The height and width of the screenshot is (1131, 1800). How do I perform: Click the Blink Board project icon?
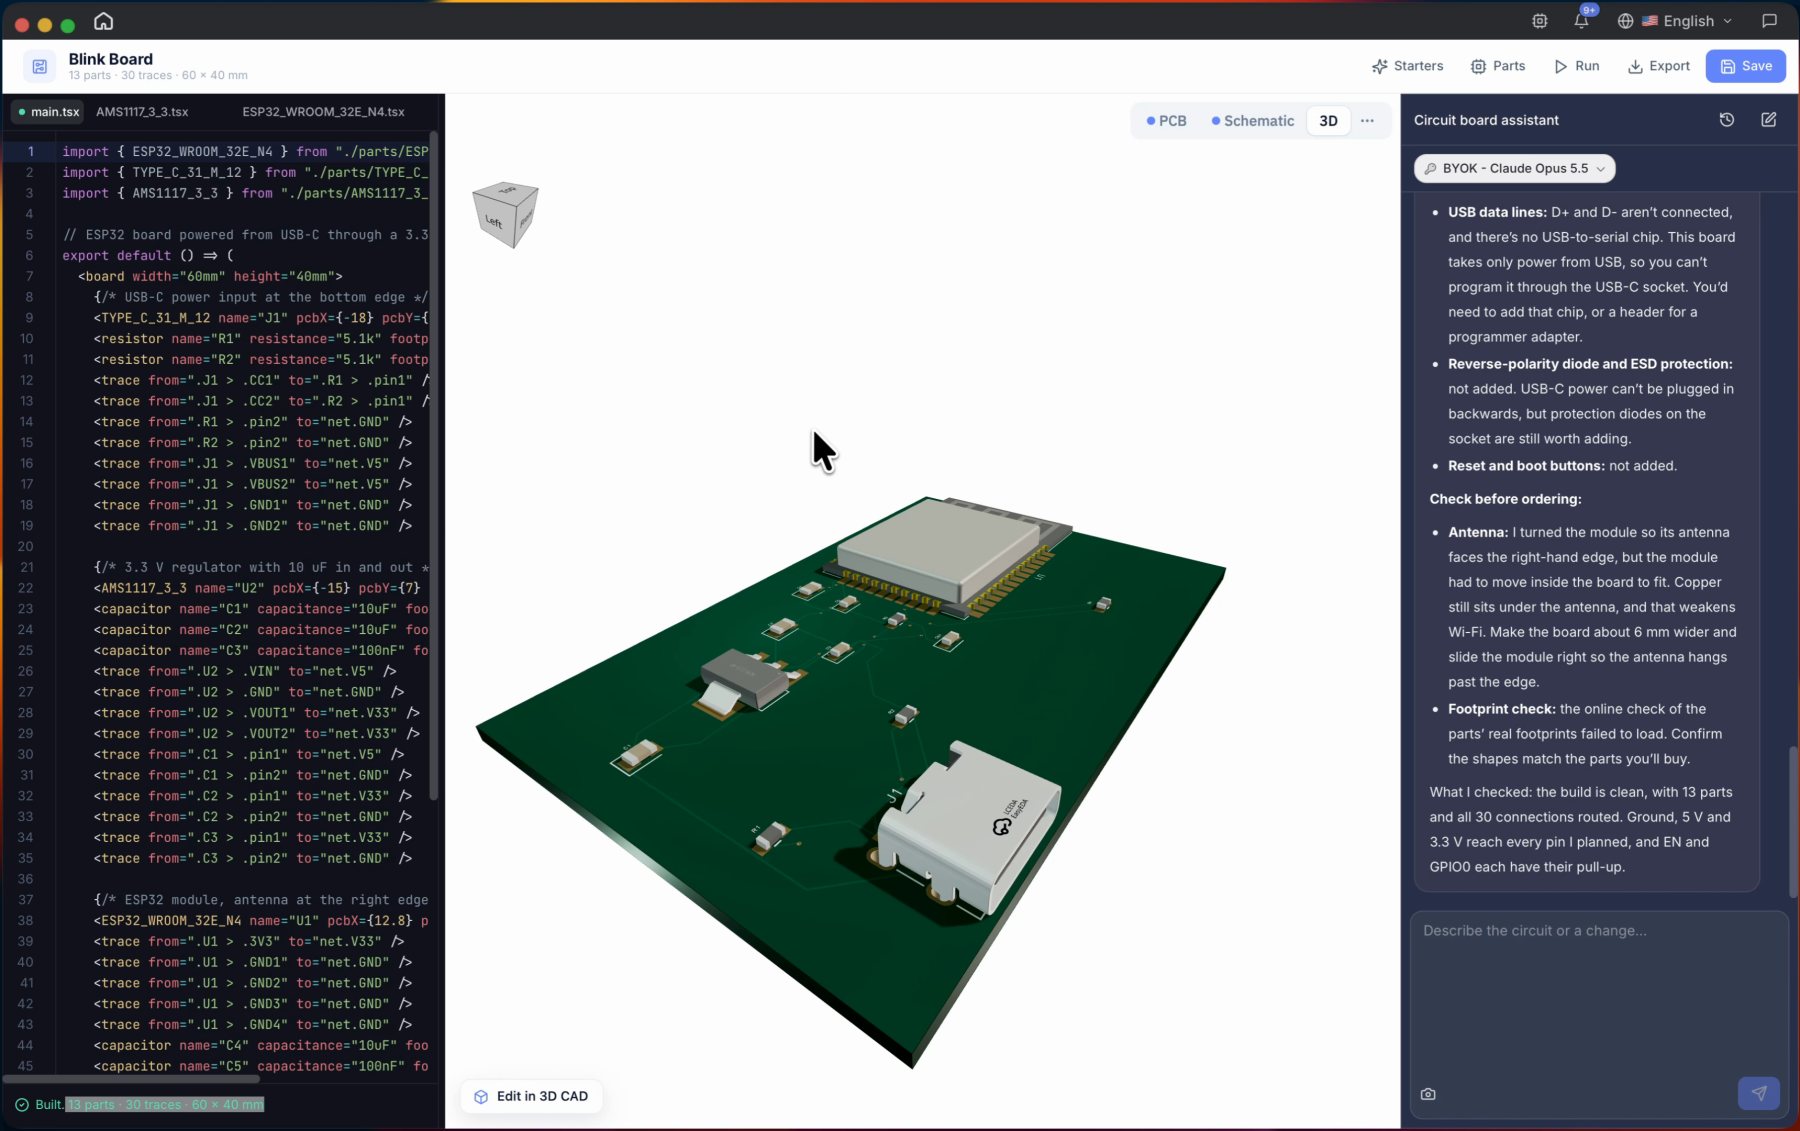coord(39,66)
